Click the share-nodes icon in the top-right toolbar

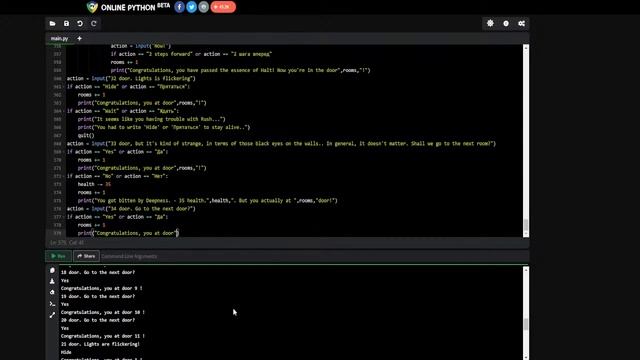tap(521, 24)
